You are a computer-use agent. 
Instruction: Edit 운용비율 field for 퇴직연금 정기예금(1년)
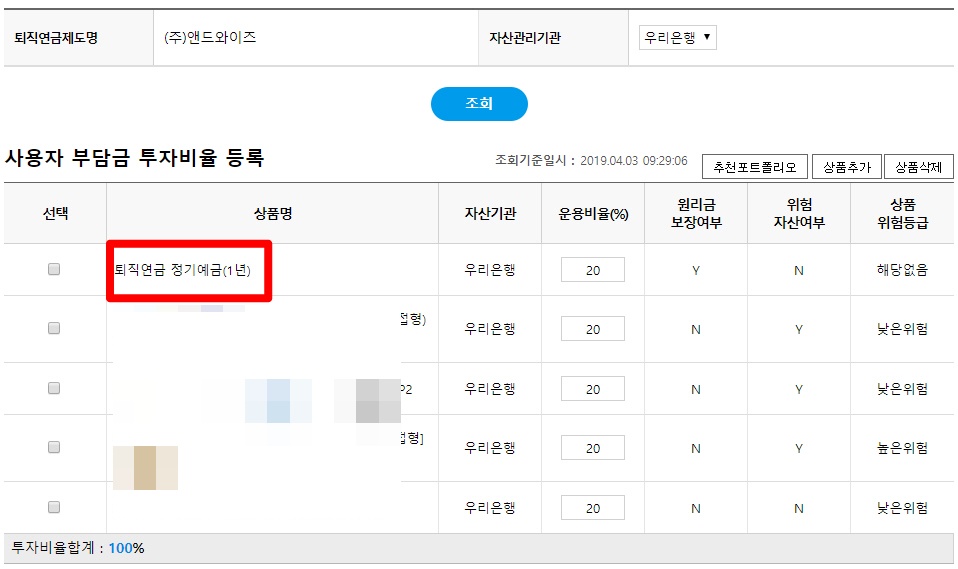[593, 270]
